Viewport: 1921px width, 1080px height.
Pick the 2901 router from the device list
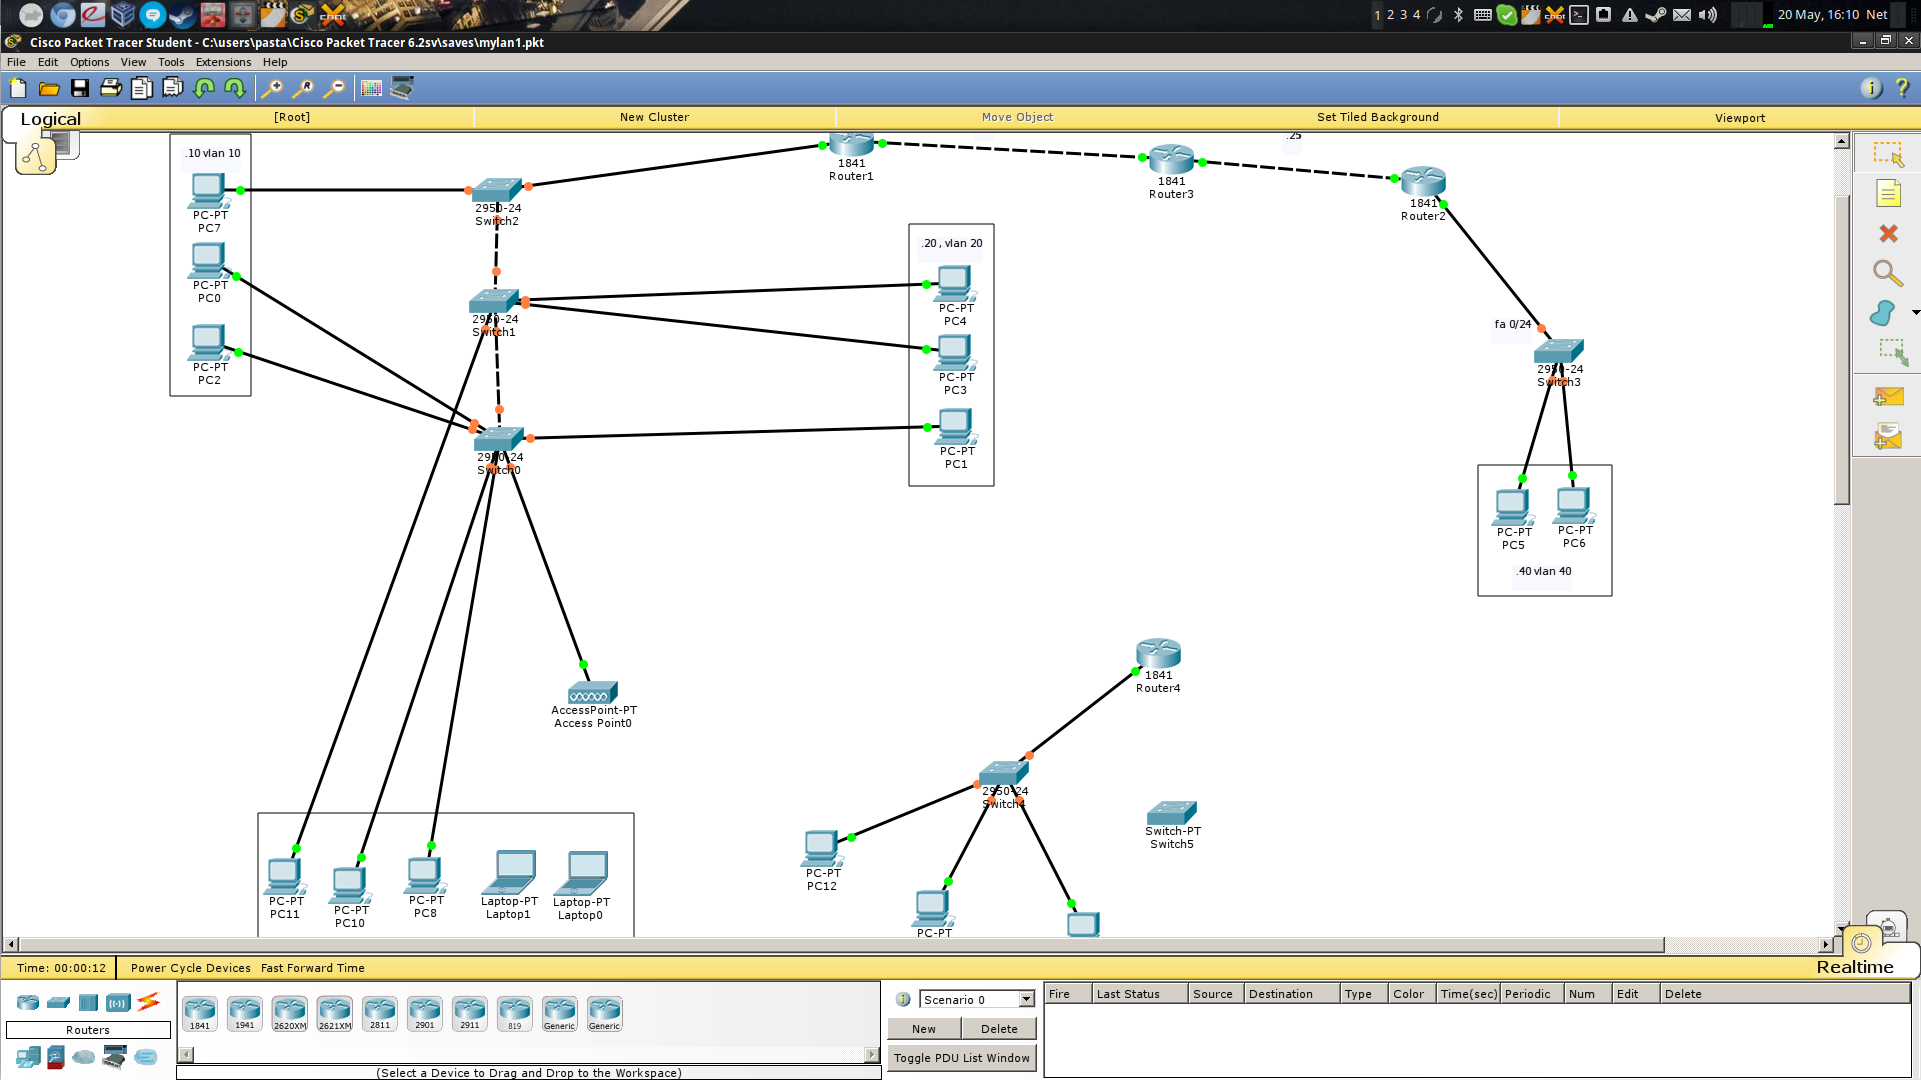point(424,1013)
